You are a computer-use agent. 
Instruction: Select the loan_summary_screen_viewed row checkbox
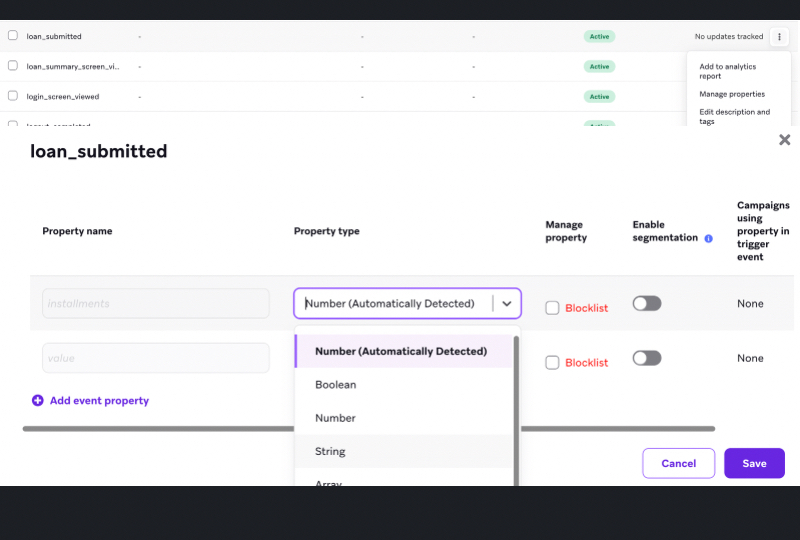pyautogui.click(x=13, y=66)
